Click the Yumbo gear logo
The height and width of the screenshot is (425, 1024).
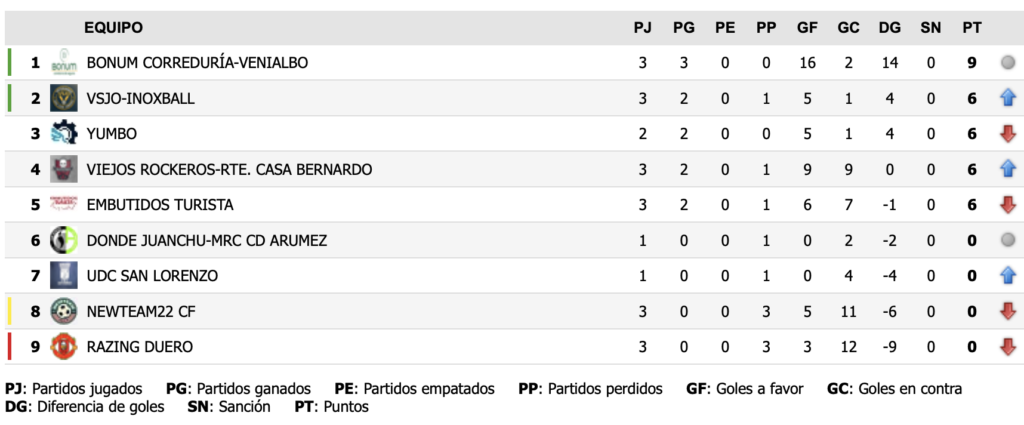(x=64, y=133)
